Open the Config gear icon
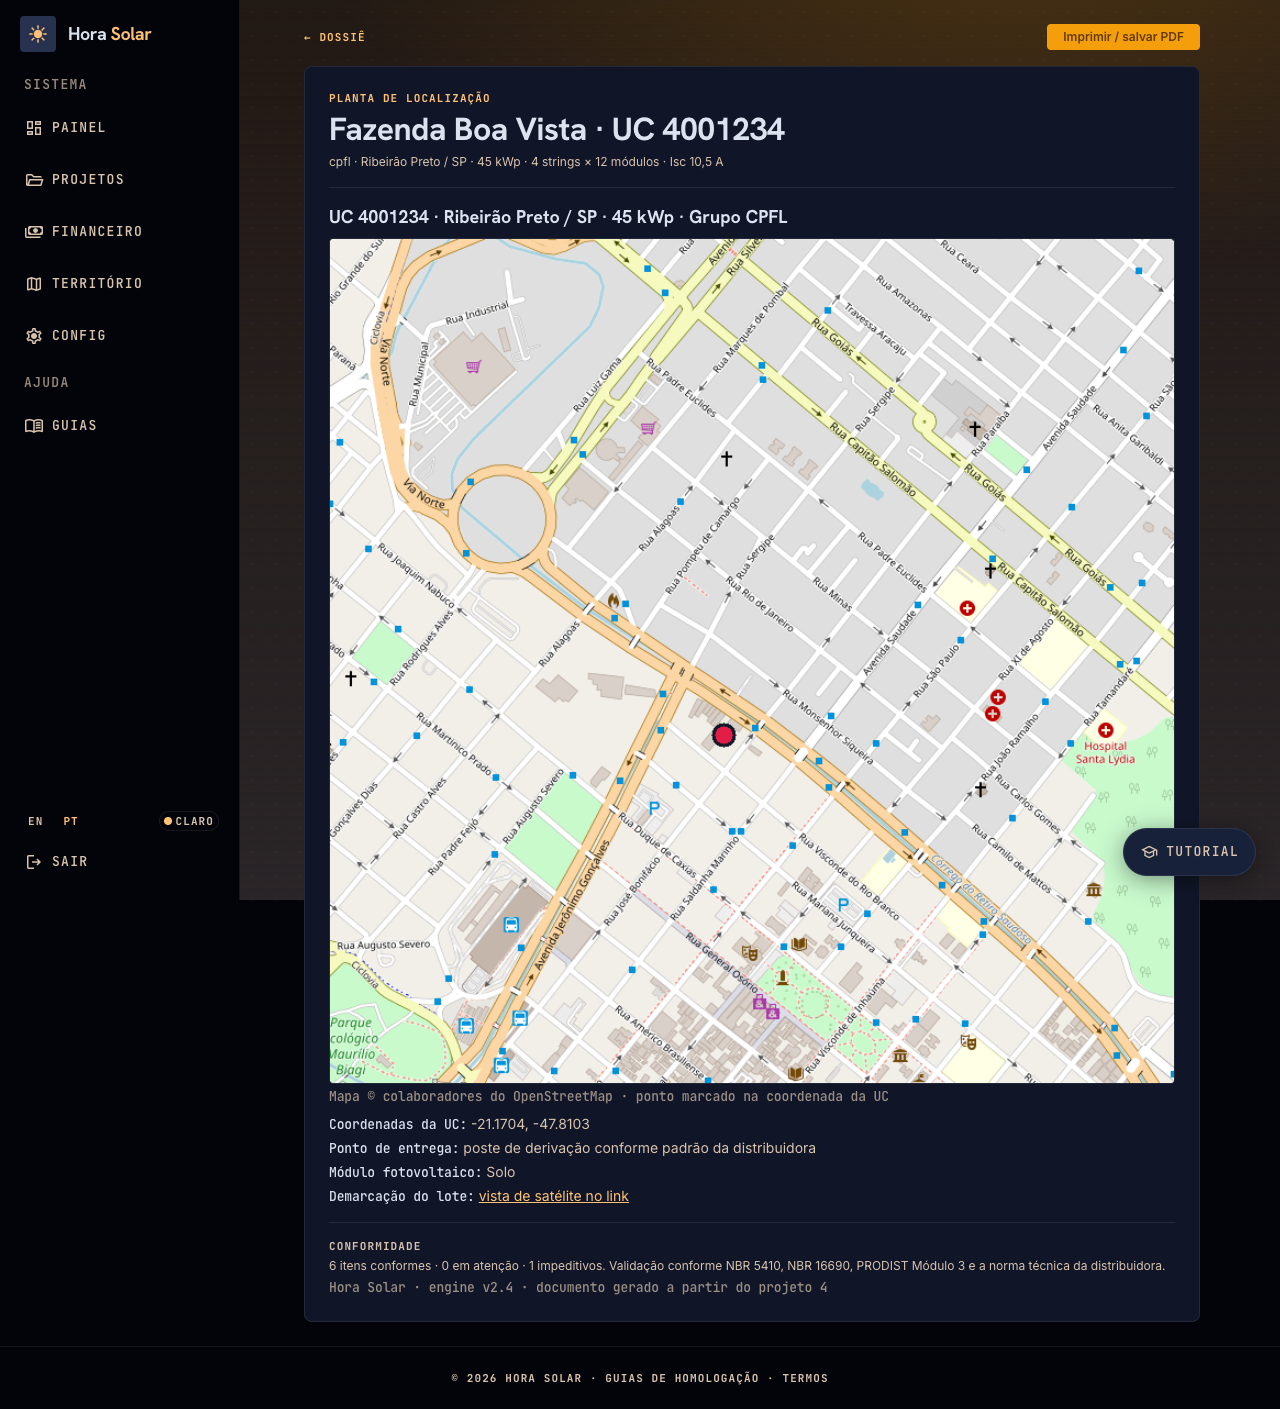Image resolution: width=1280 pixels, height=1409 pixels. point(34,336)
